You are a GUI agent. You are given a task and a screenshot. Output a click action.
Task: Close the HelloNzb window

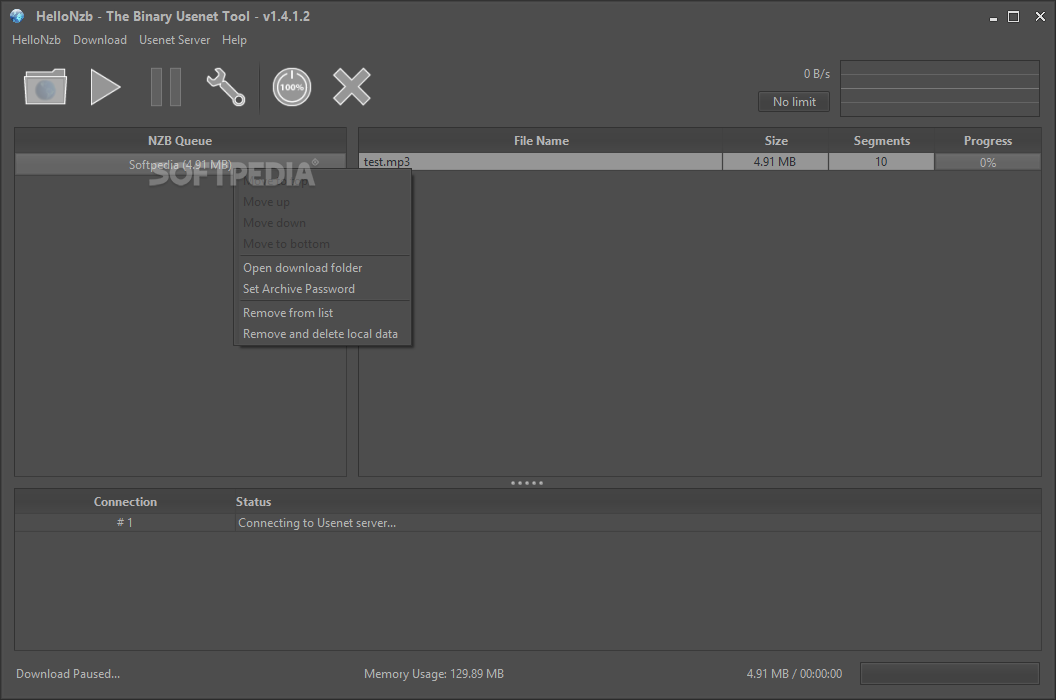pos(1040,17)
